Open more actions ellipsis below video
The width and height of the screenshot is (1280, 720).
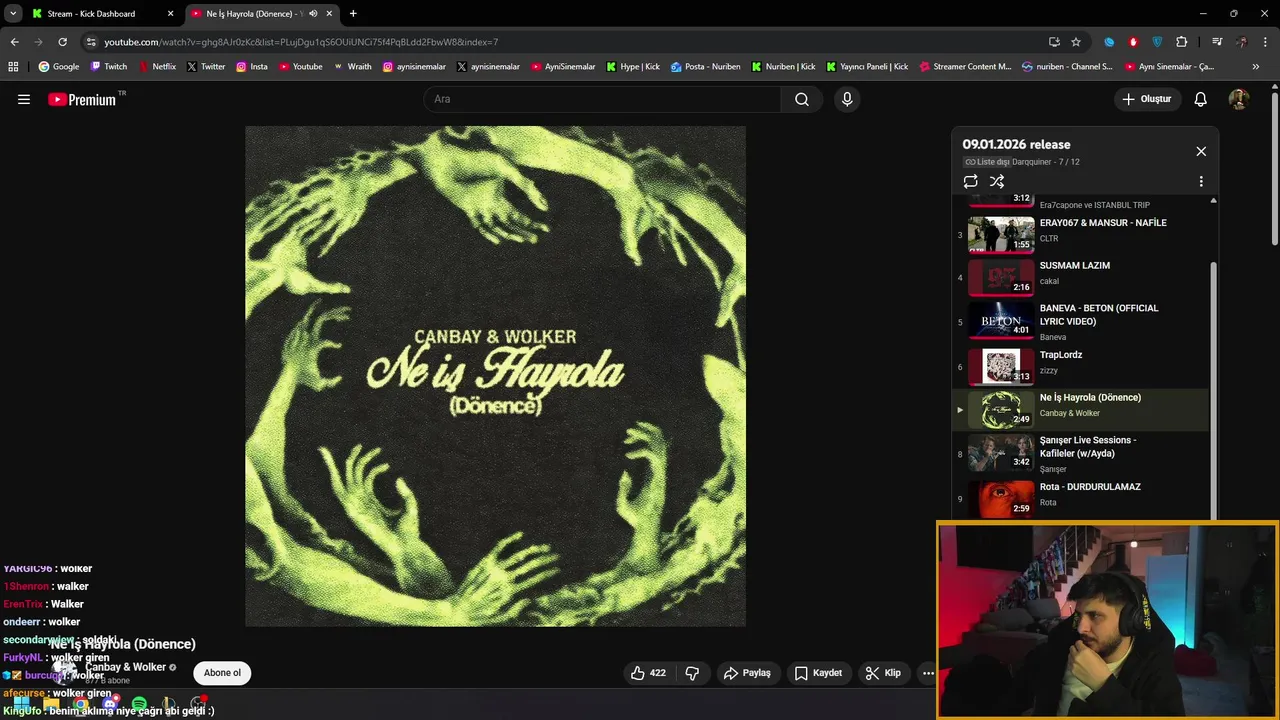(x=928, y=673)
